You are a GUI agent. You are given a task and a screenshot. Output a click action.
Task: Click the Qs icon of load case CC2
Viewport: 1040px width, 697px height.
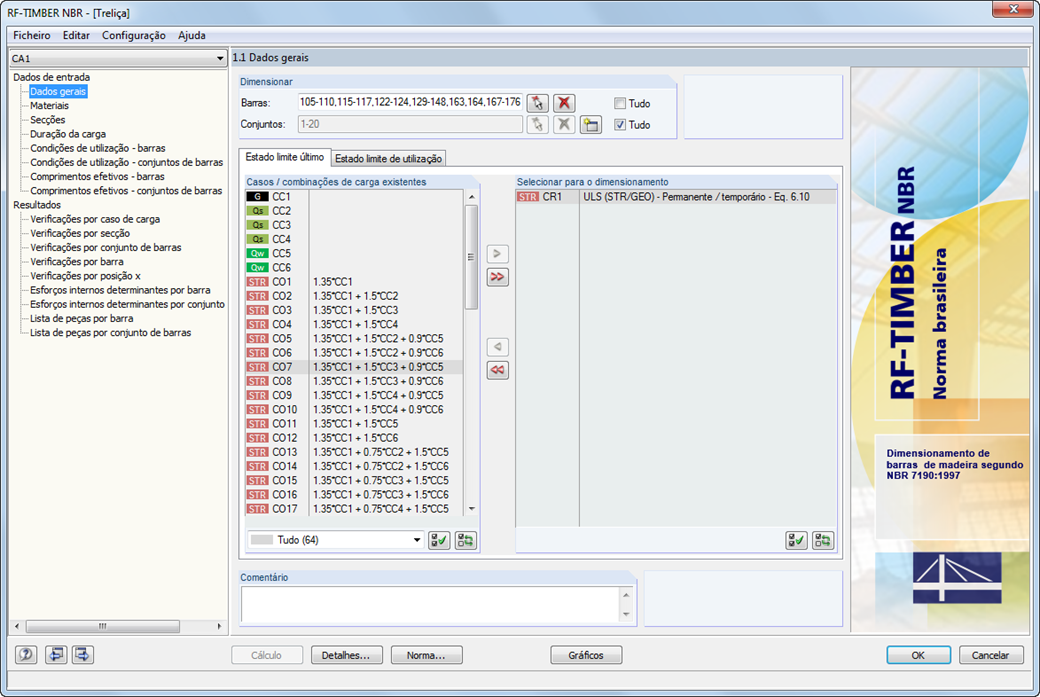257,211
